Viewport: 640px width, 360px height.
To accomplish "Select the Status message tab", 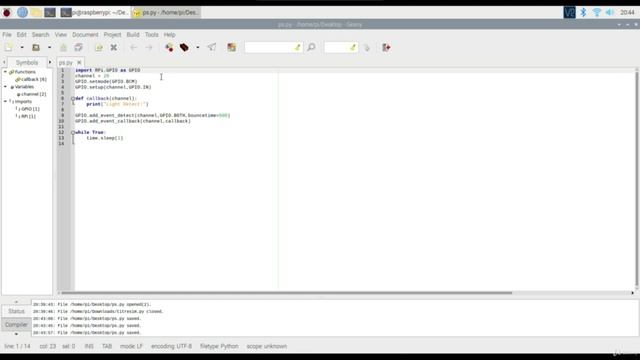I will pyautogui.click(x=16, y=311).
